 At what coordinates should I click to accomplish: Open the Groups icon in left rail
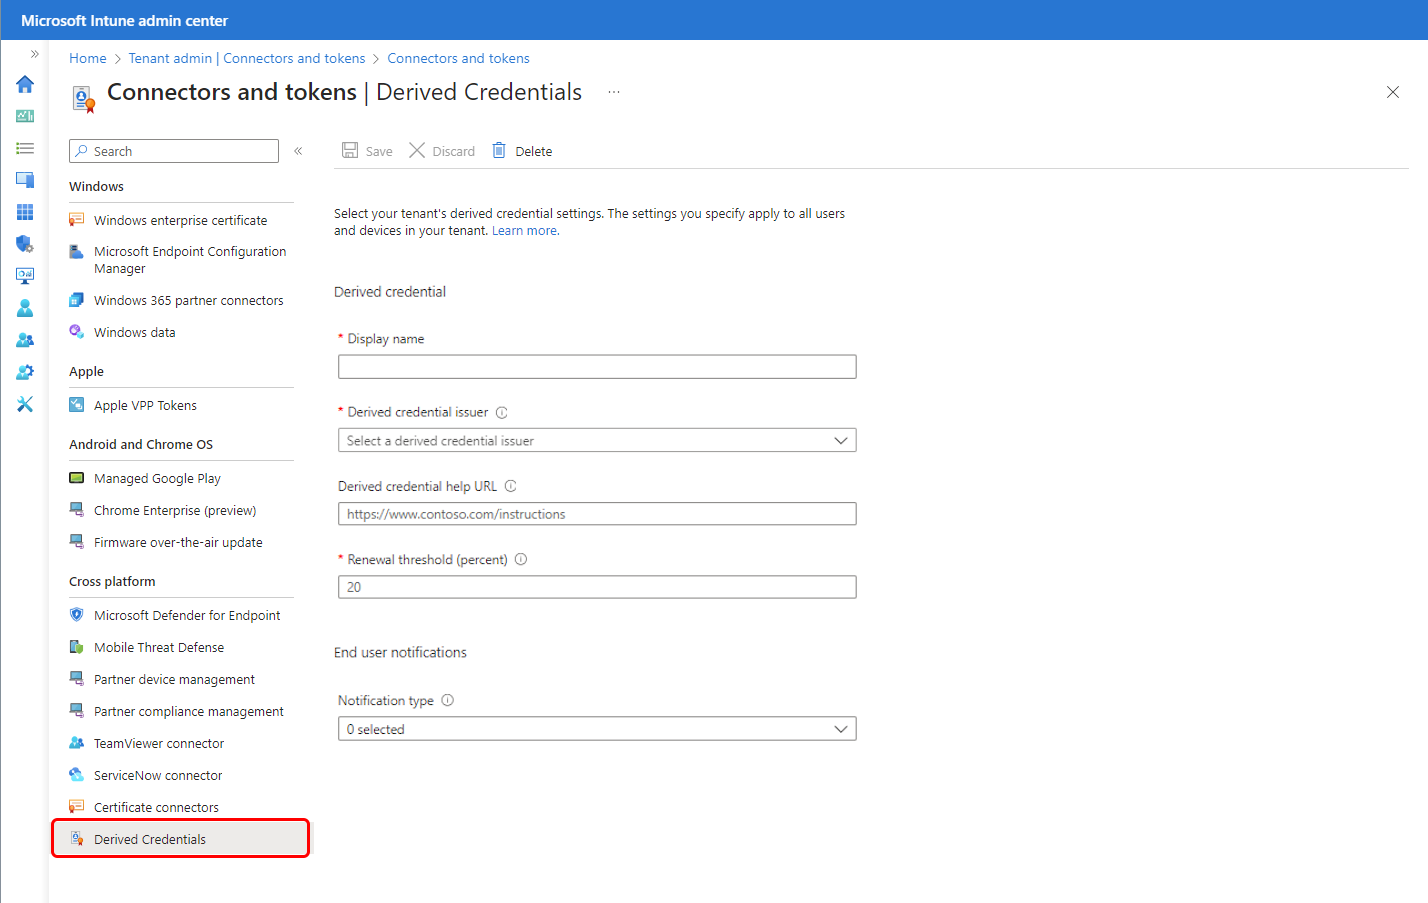25,340
